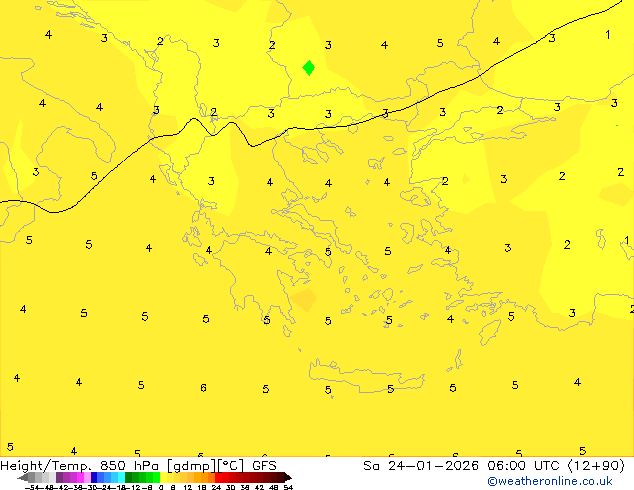Click the green diamond marker on the map
Image resolution: width=634 pixels, height=490 pixels.
[309, 68]
